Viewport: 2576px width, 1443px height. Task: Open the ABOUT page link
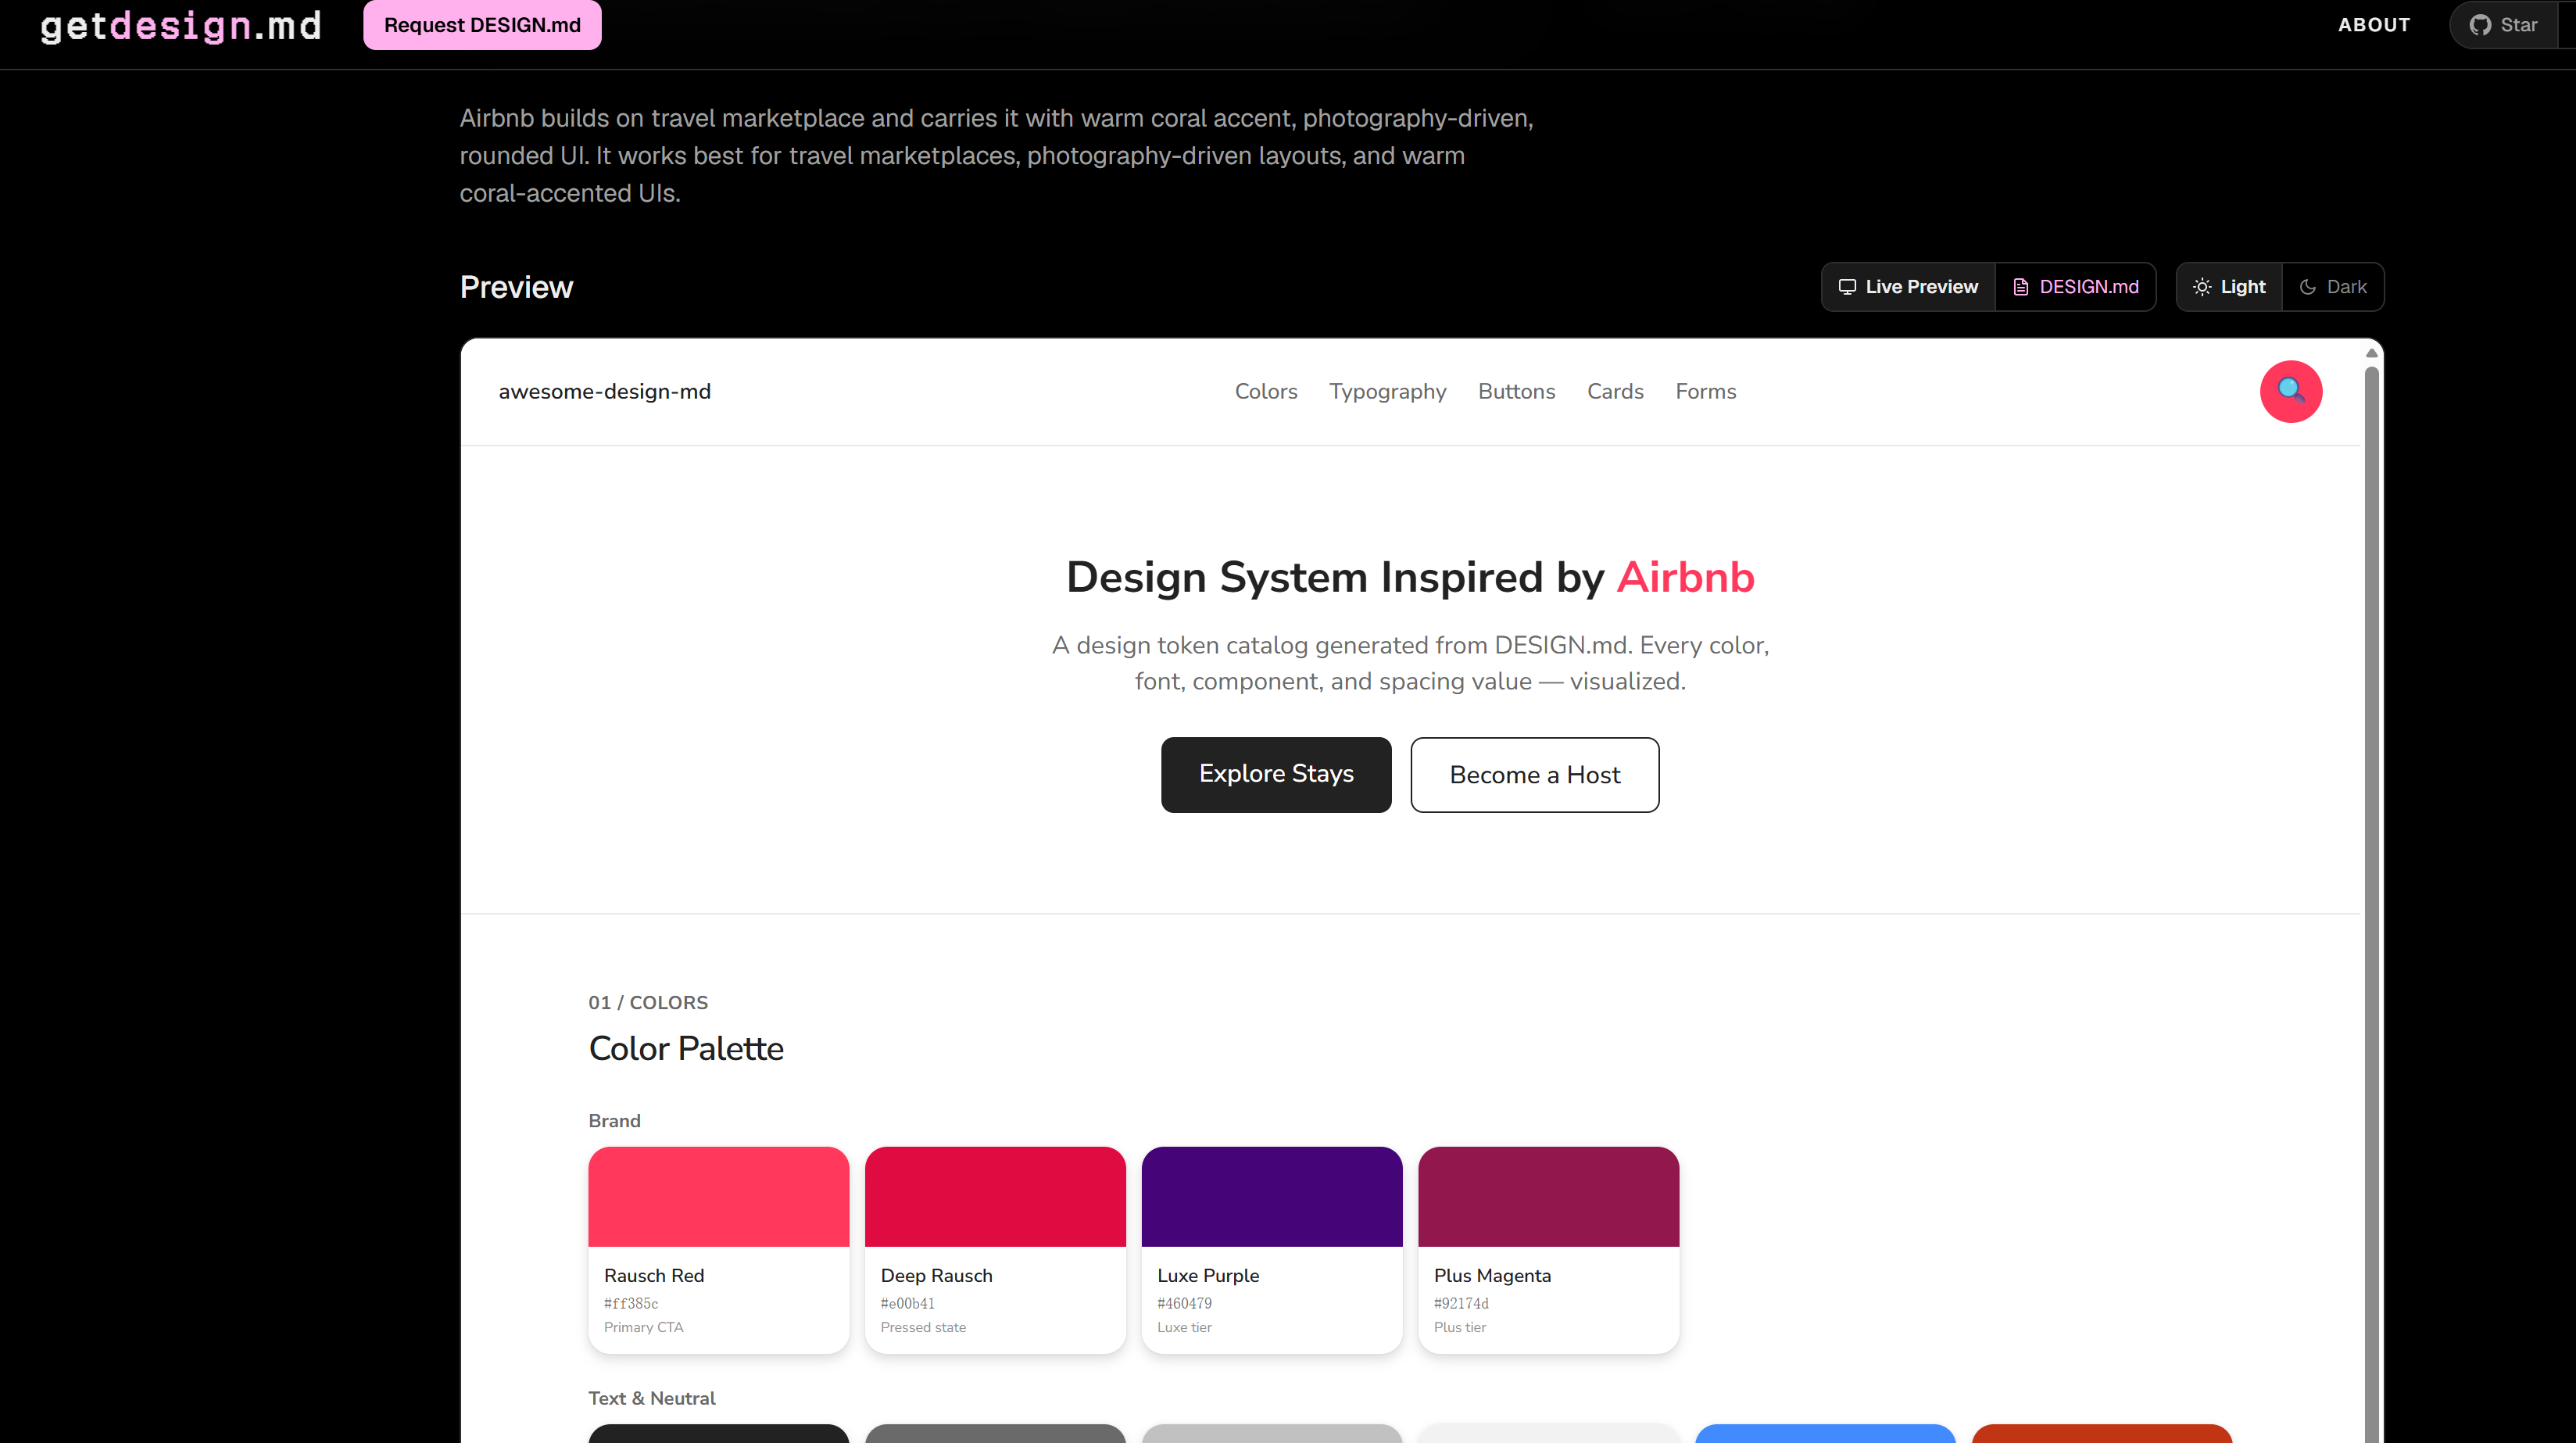(2374, 25)
